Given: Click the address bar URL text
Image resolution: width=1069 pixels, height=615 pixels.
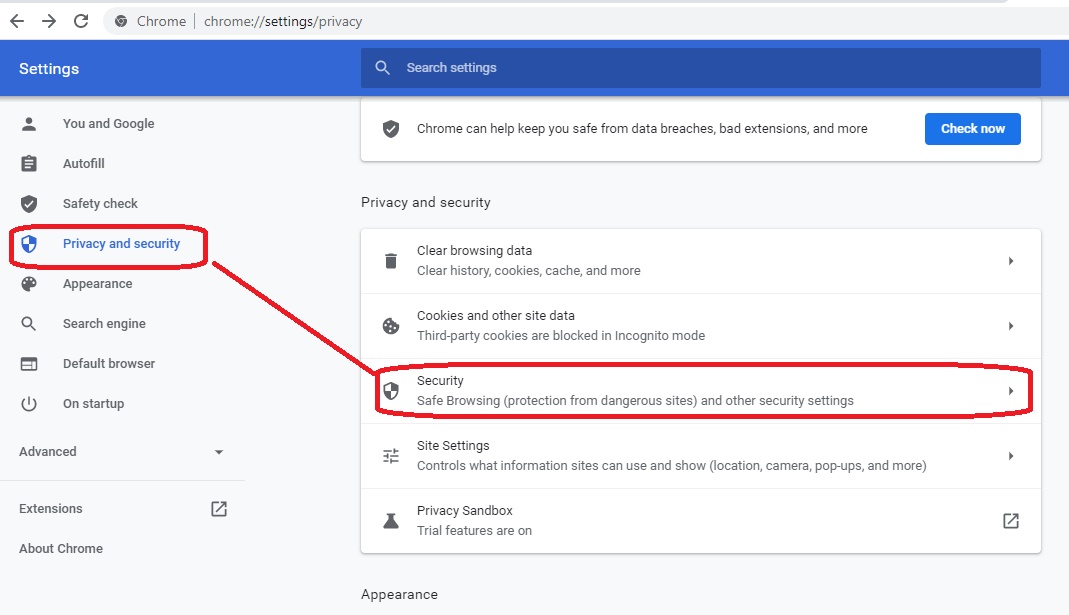Looking at the screenshot, I should point(283,21).
